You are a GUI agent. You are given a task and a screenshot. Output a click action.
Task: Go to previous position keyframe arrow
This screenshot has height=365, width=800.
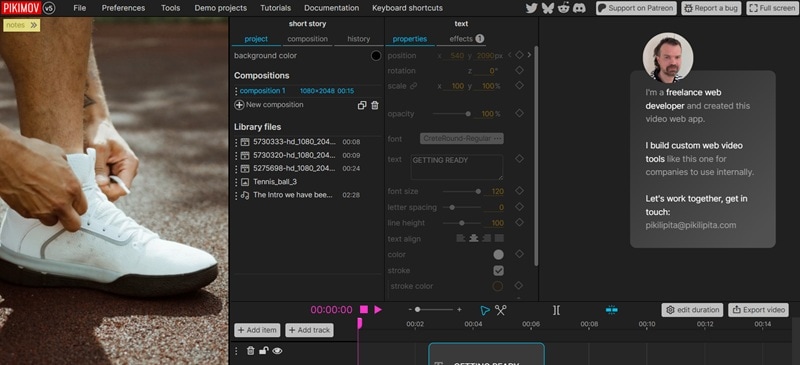coord(509,55)
